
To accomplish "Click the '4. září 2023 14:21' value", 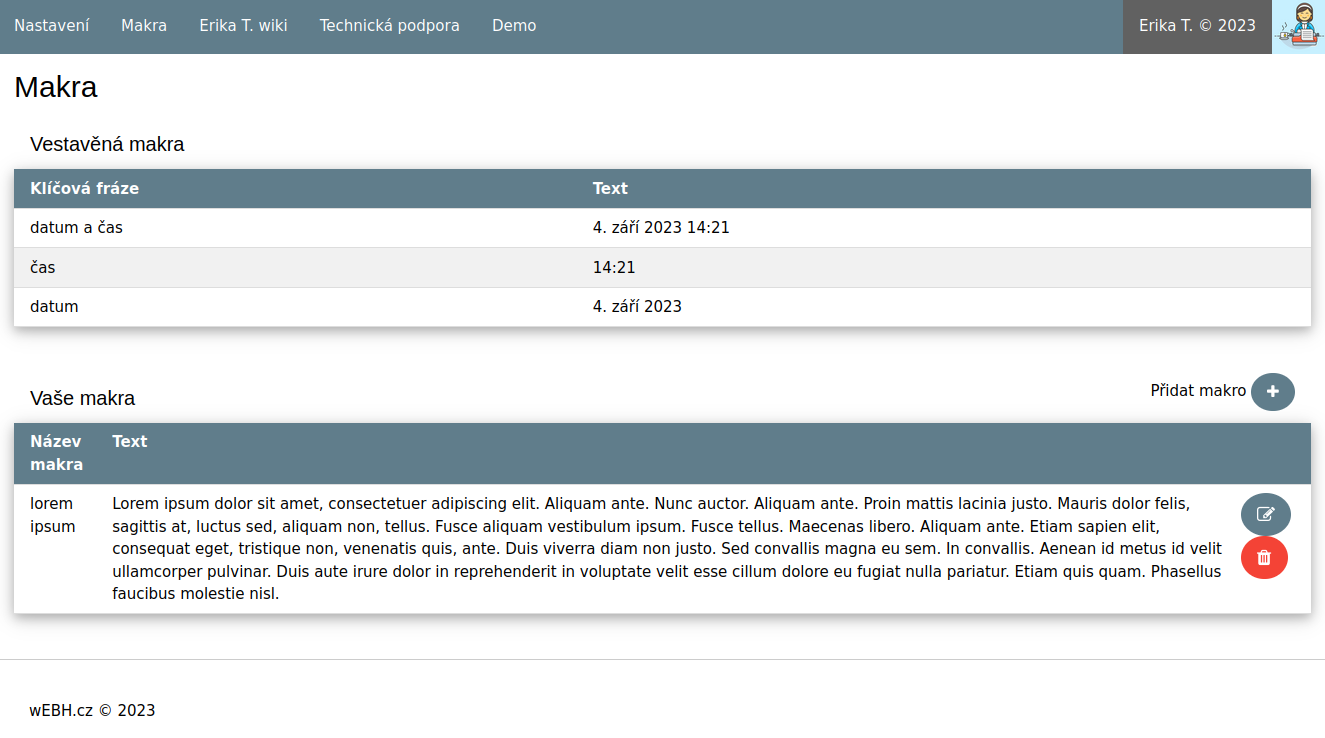I will coord(661,228).
